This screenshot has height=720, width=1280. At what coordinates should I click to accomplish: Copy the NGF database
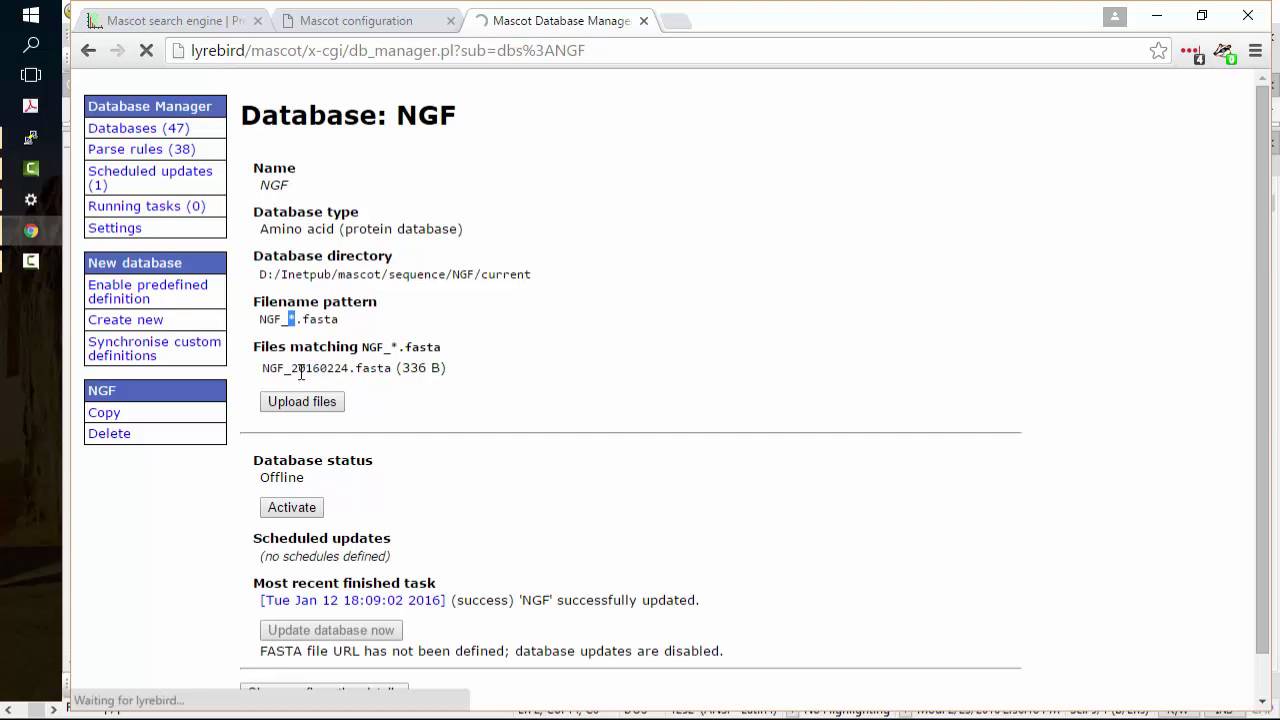click(x=104, y=412)
